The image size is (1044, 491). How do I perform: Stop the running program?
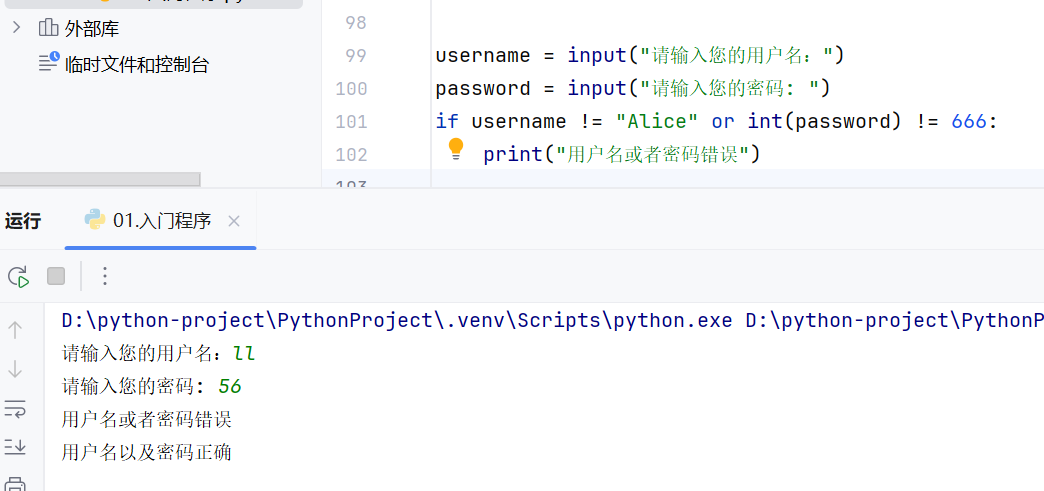56,276
